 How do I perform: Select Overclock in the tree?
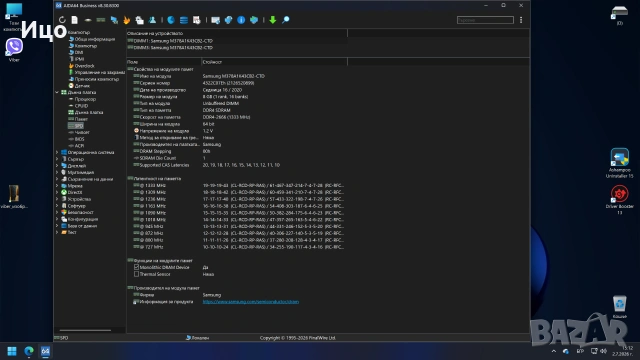(x=81, y=66)
